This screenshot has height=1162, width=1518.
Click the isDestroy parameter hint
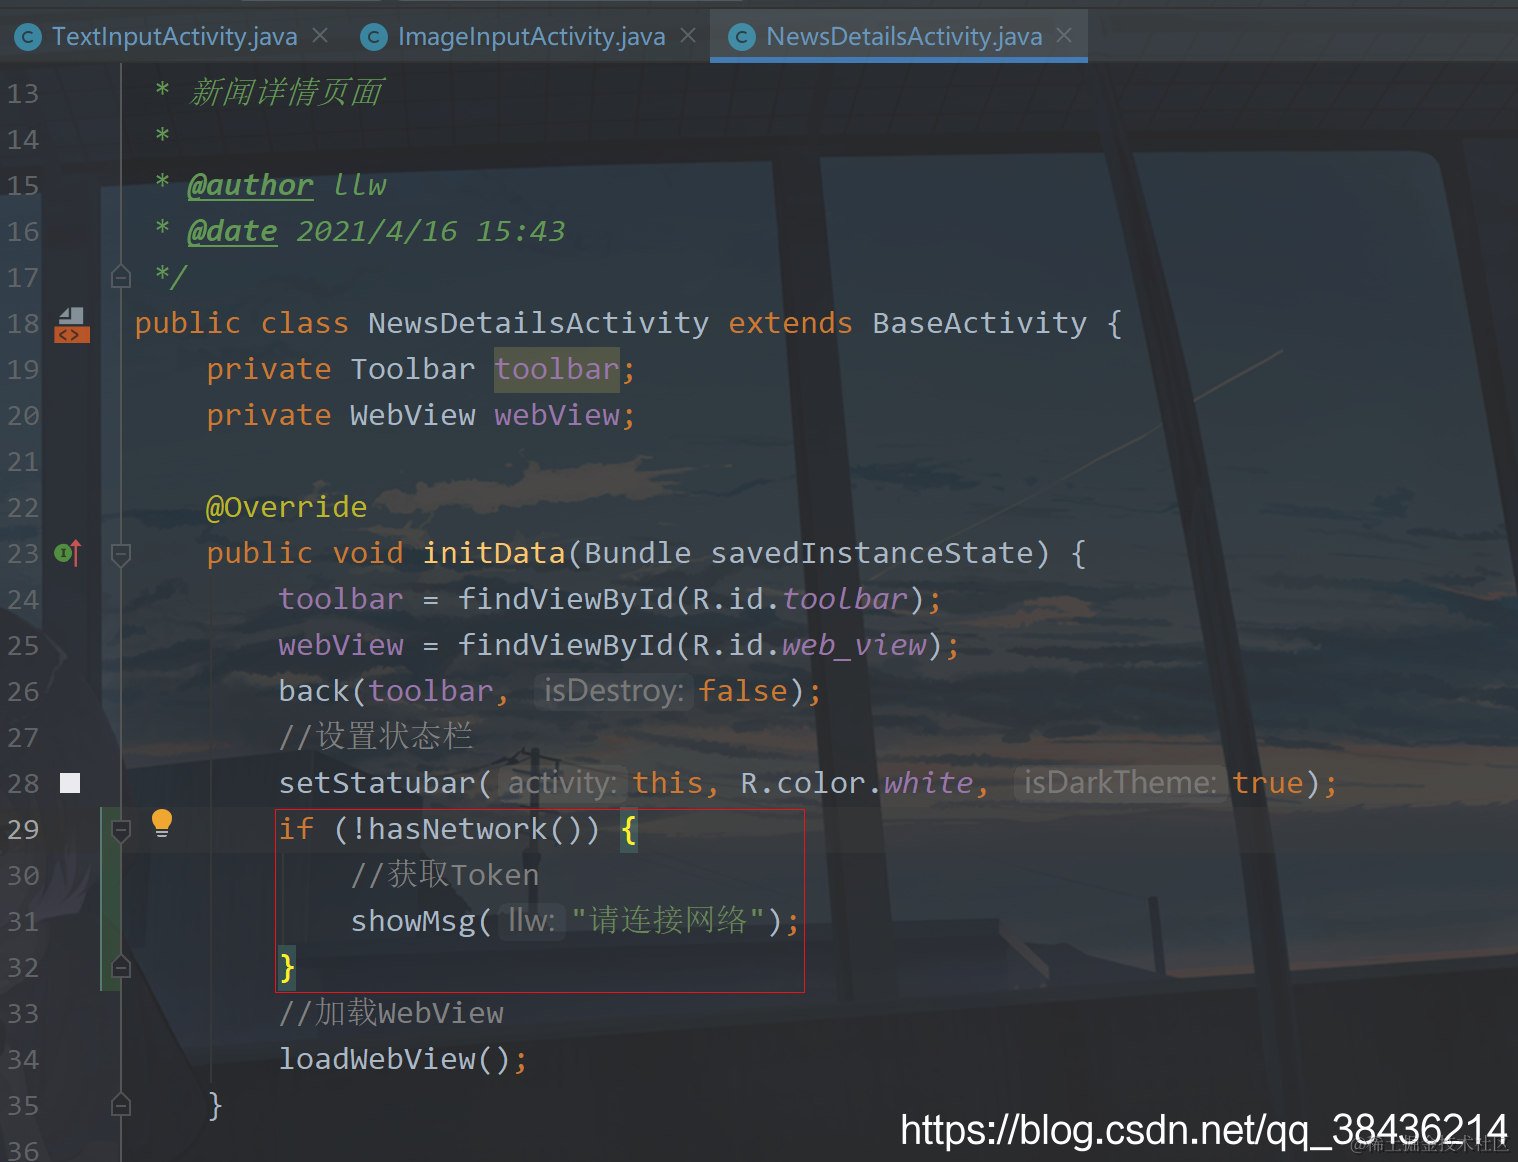(x=613, y=691)
